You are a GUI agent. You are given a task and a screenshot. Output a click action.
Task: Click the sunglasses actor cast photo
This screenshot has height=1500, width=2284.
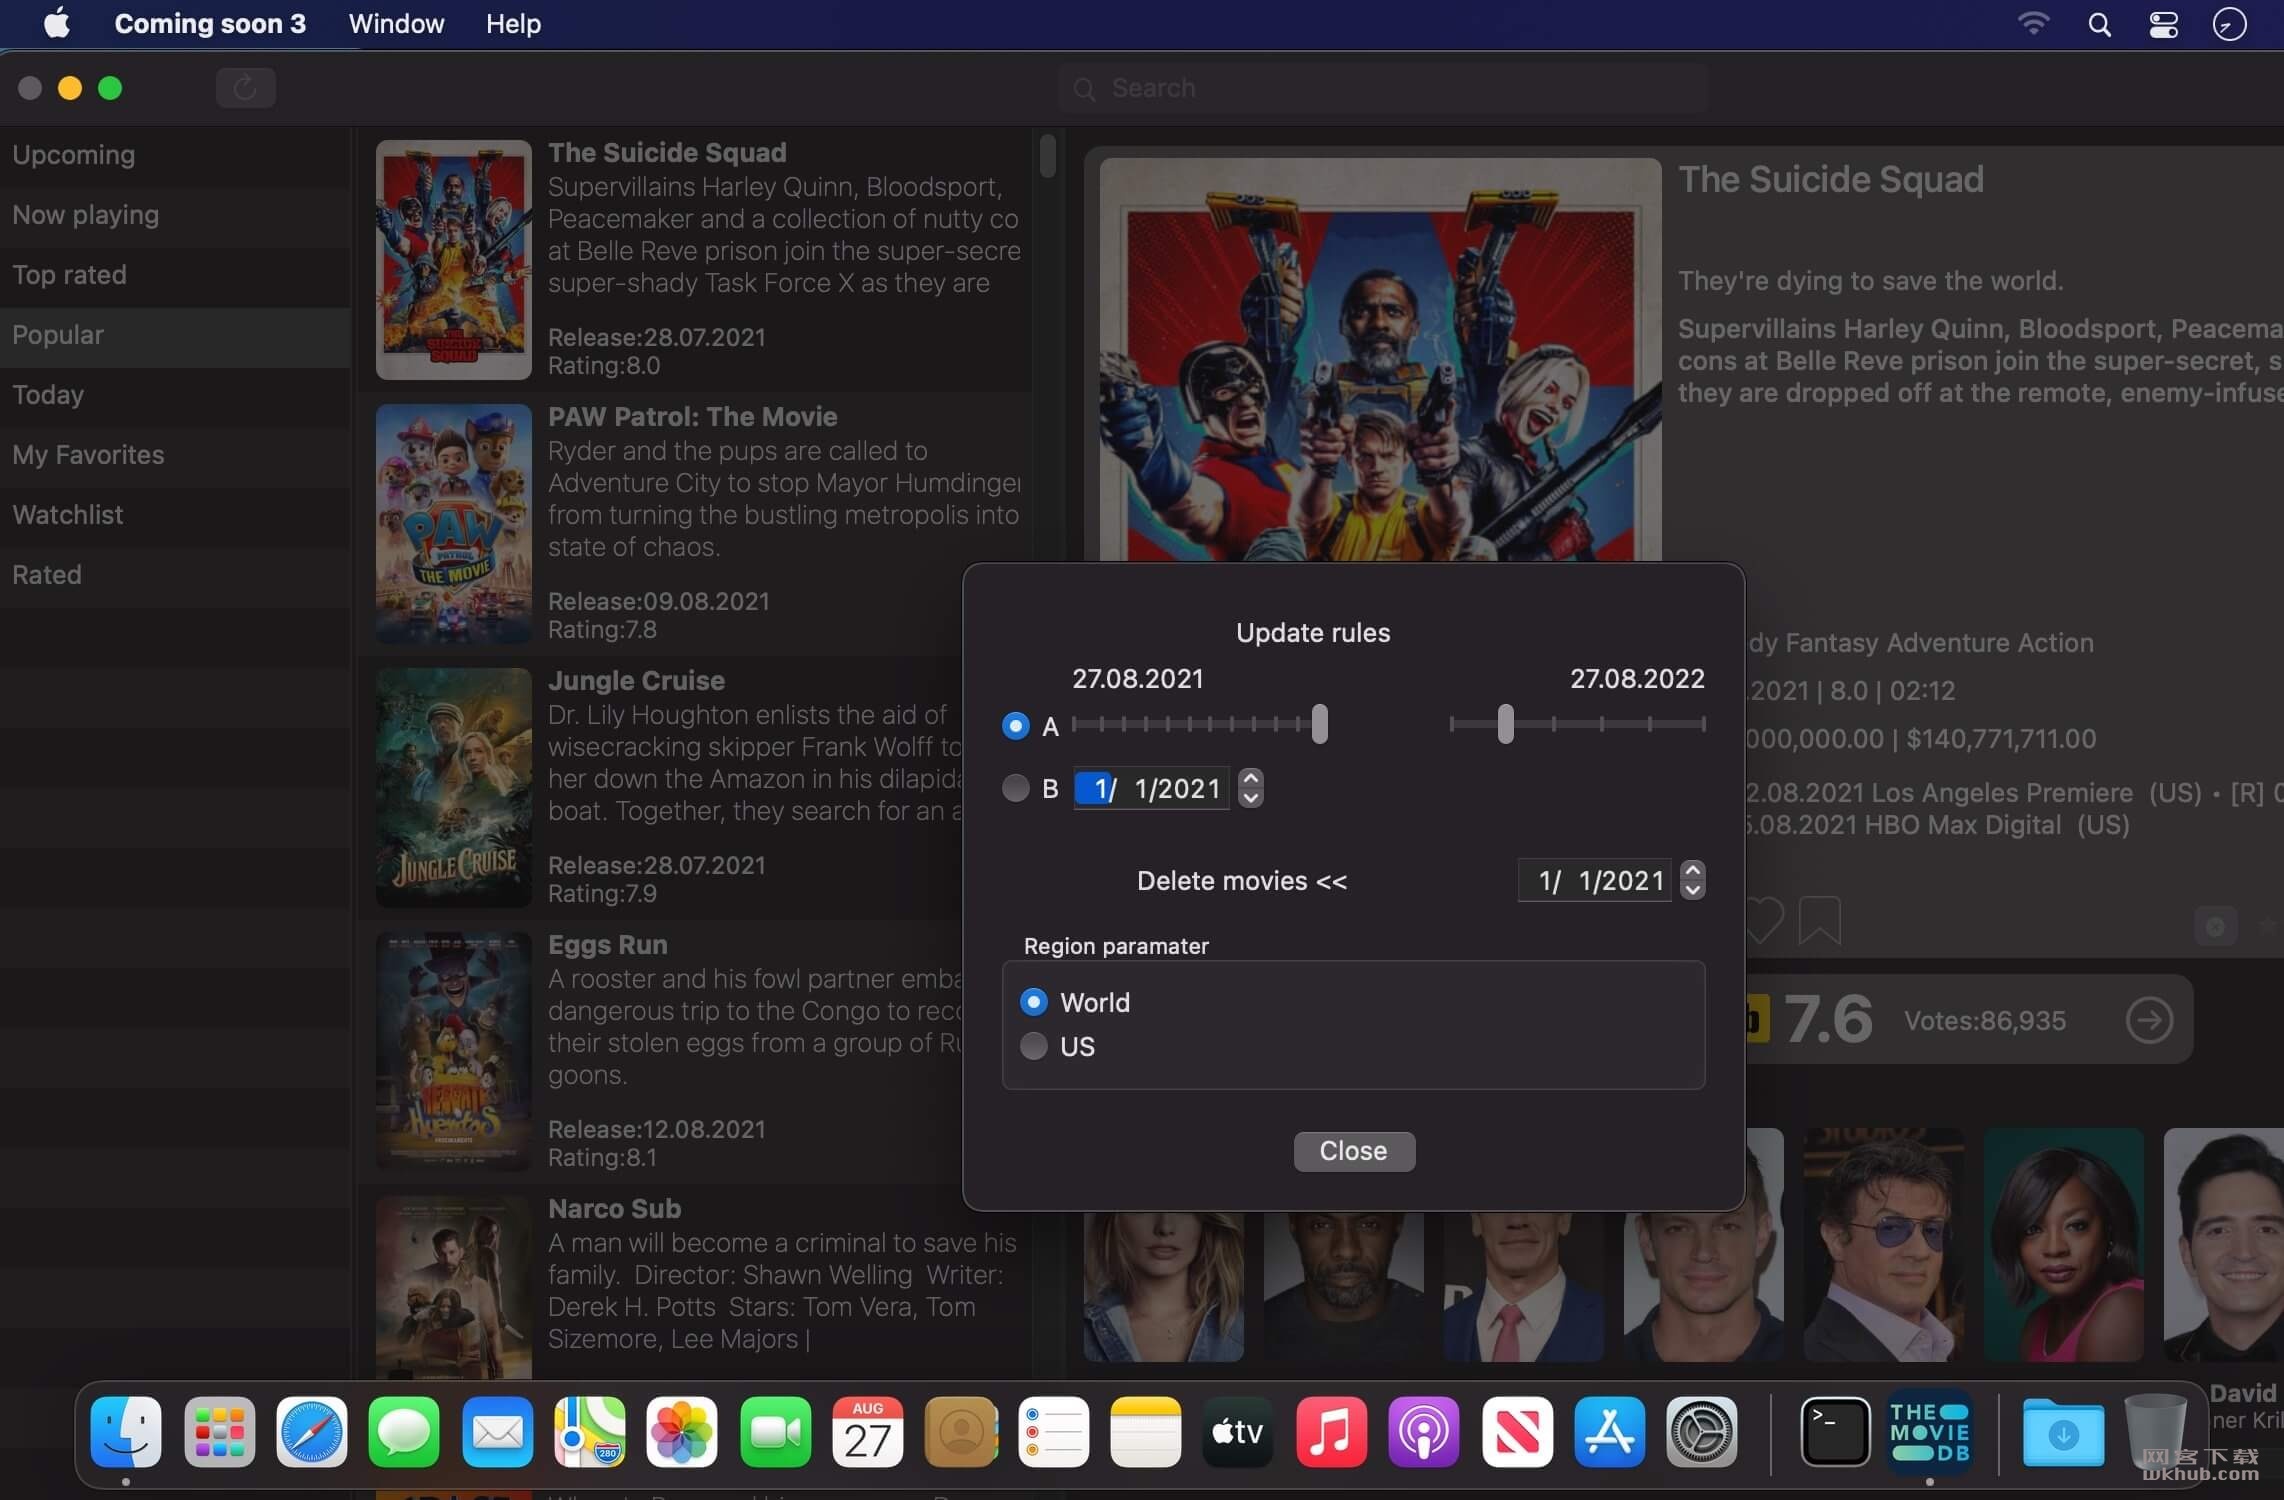[1884, 1245]
